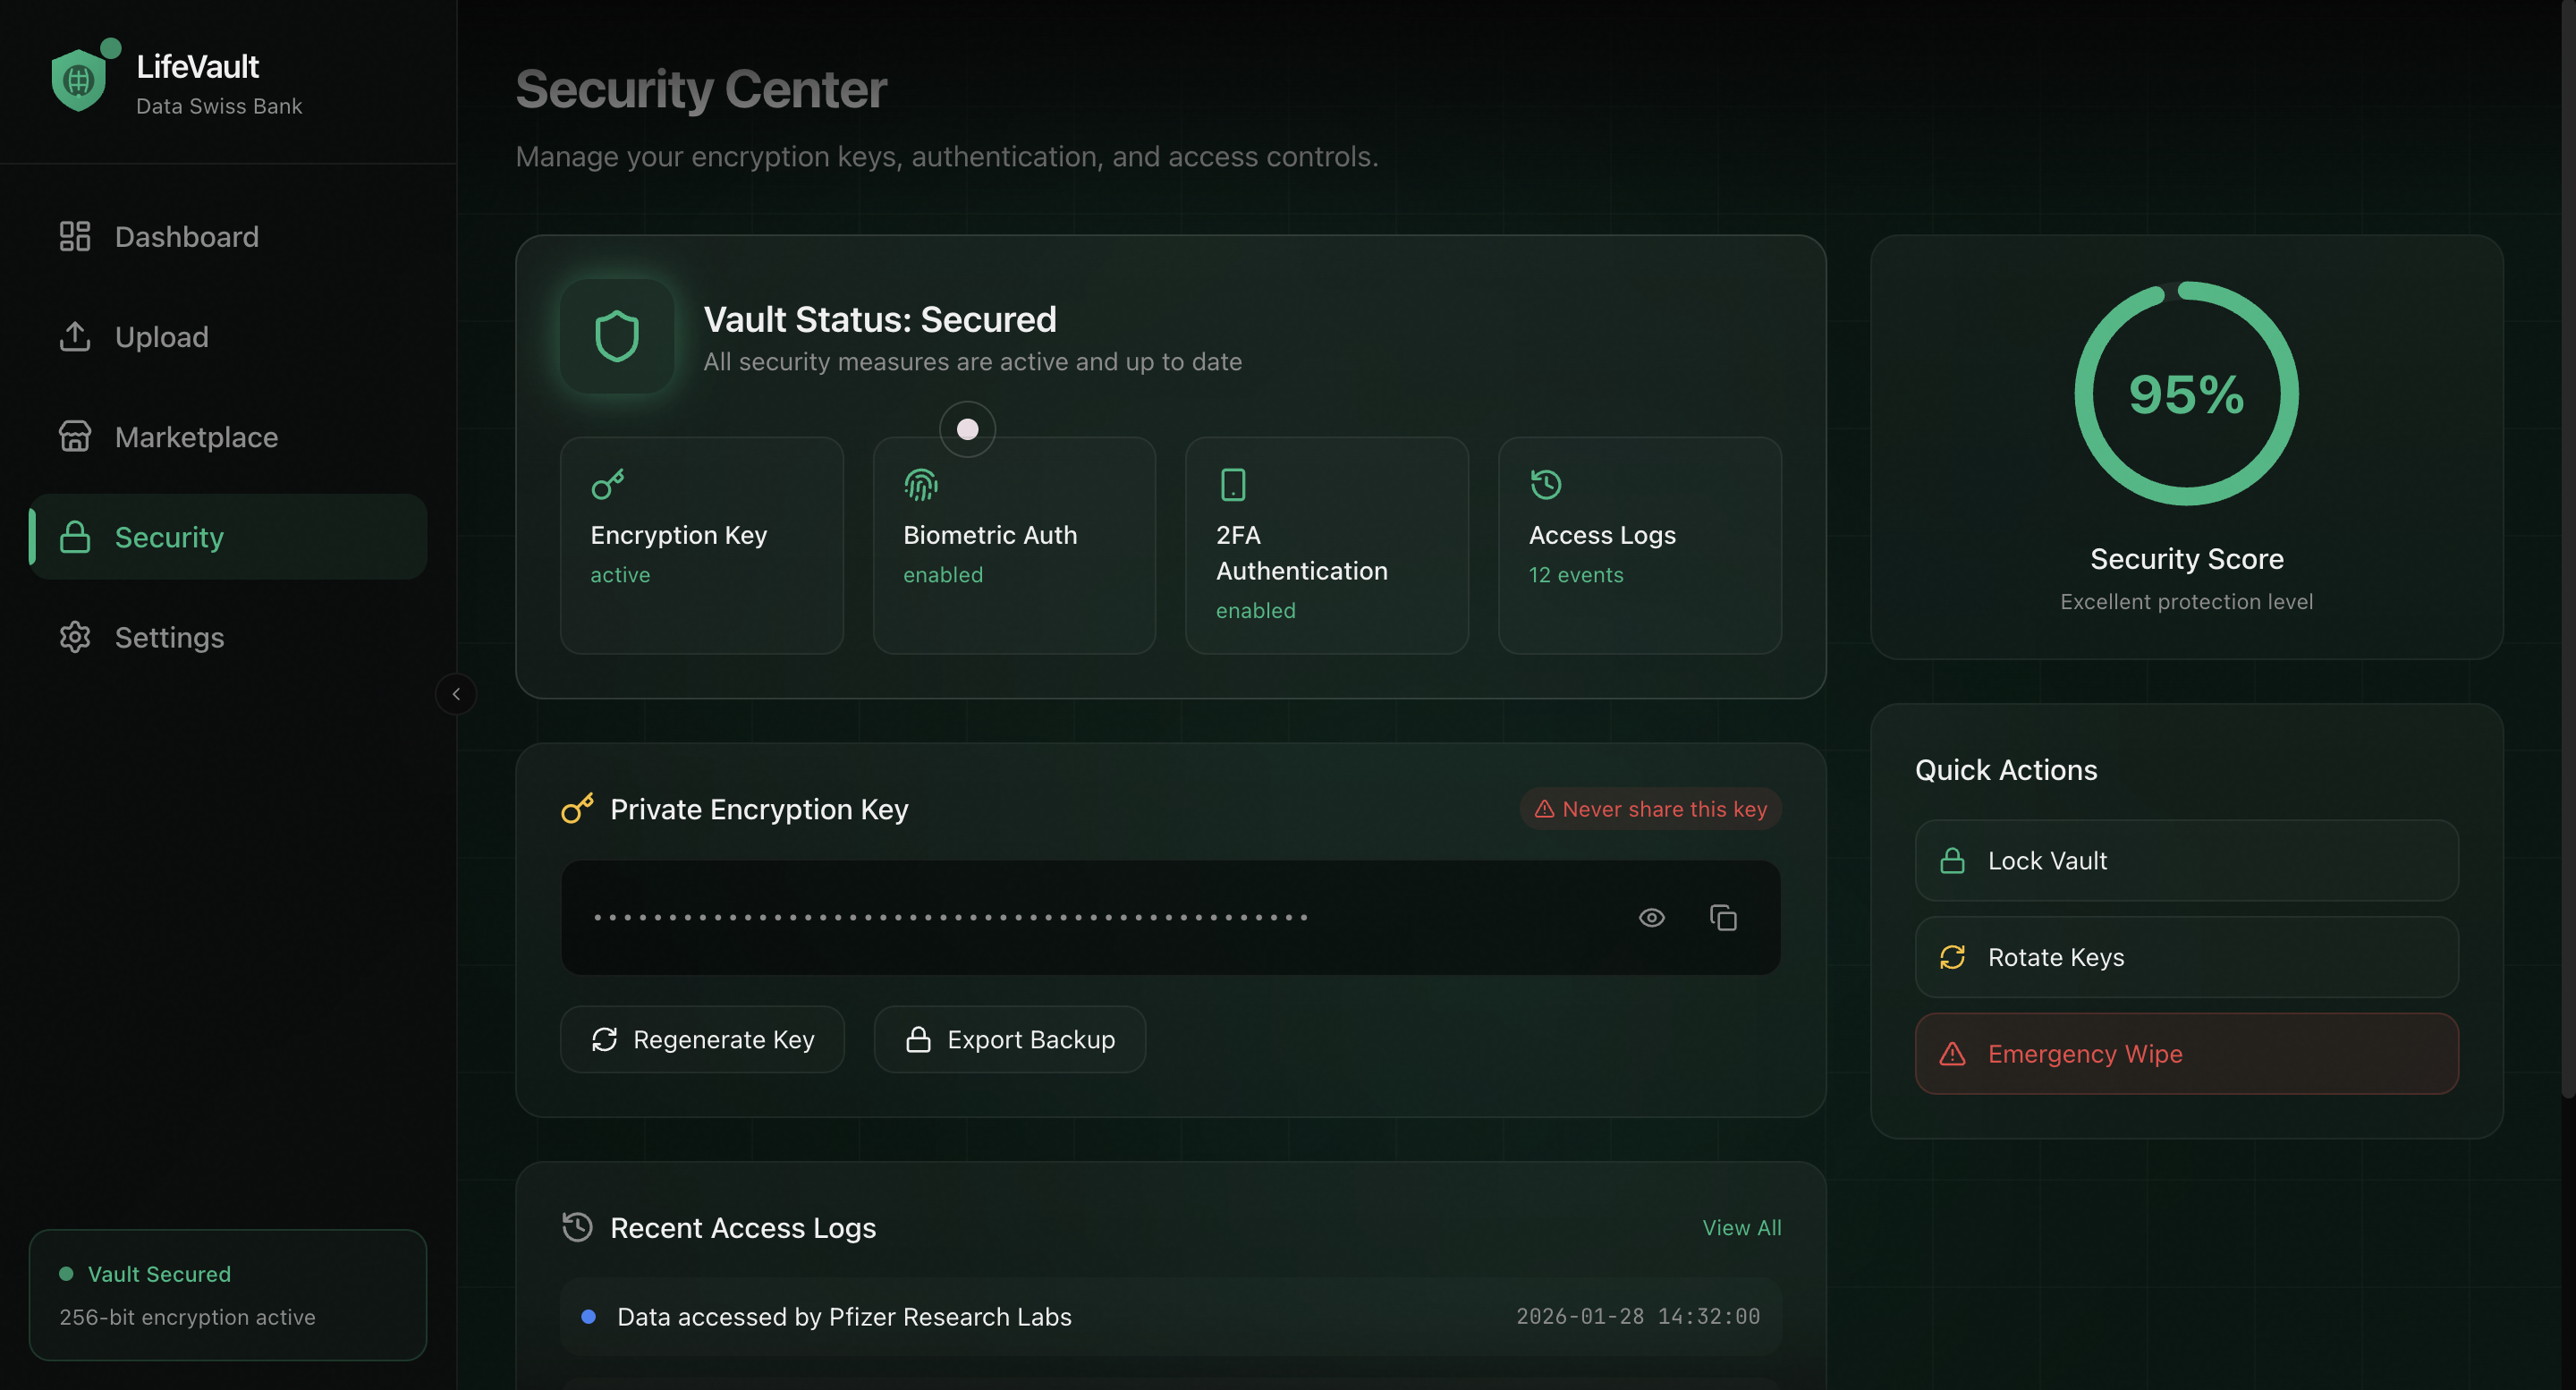This screenshot has width=2576, height=1390.
Task: Navigate to Marketplace in sidebar
Action: [x=196, y=437]
